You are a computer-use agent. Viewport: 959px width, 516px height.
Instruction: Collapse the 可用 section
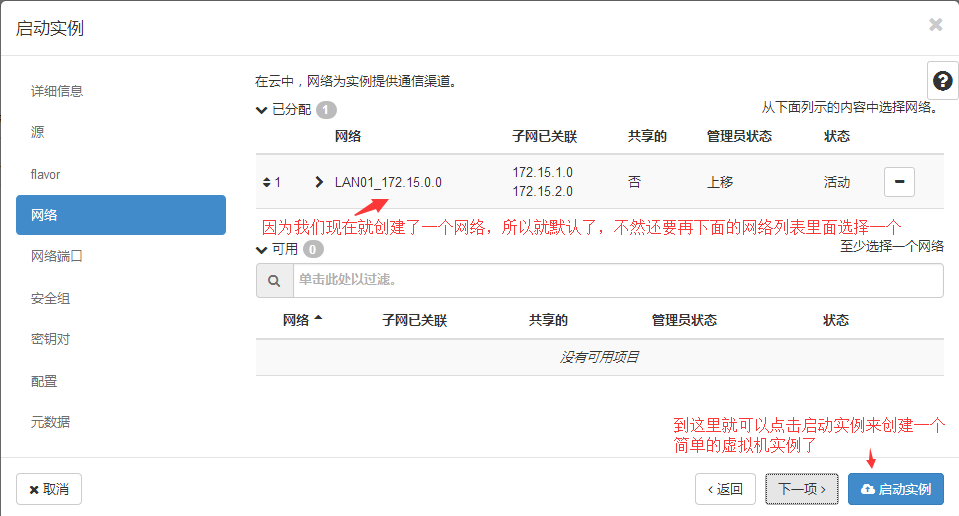(262, 249)
